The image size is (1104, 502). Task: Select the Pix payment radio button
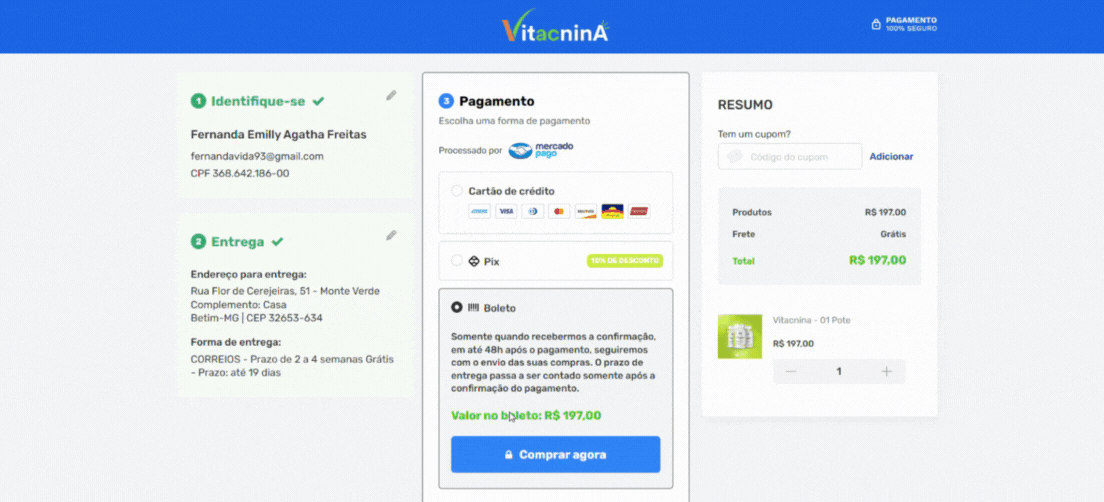pos(456,261)
